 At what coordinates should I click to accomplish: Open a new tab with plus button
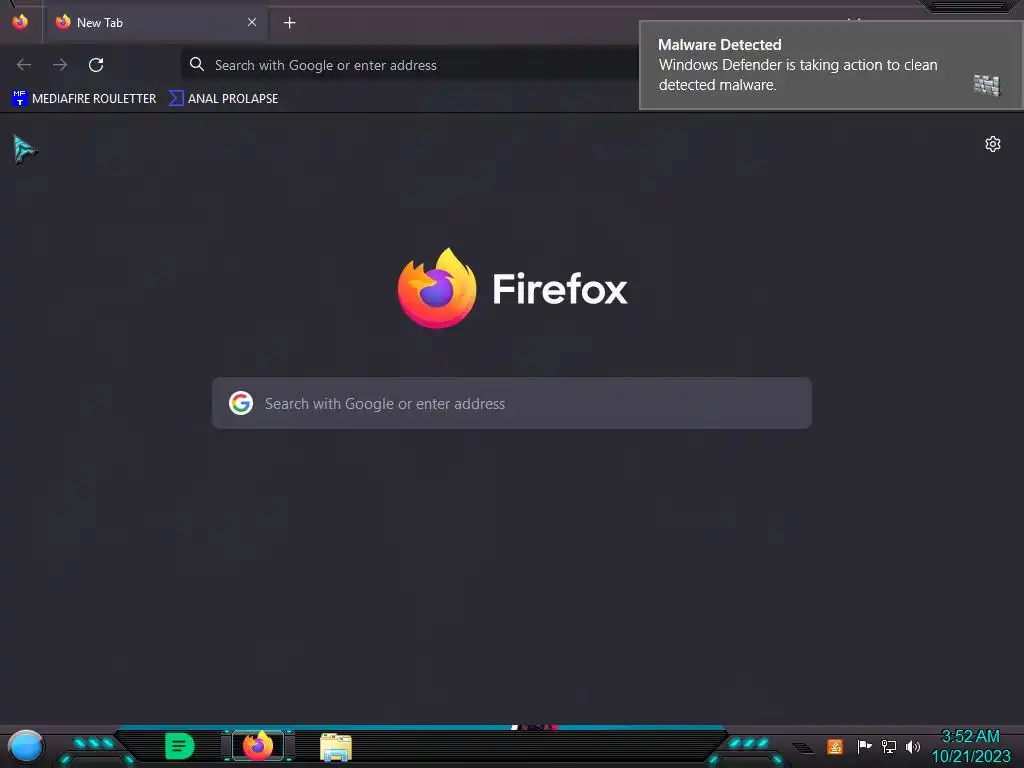click(x=289, y=23)
